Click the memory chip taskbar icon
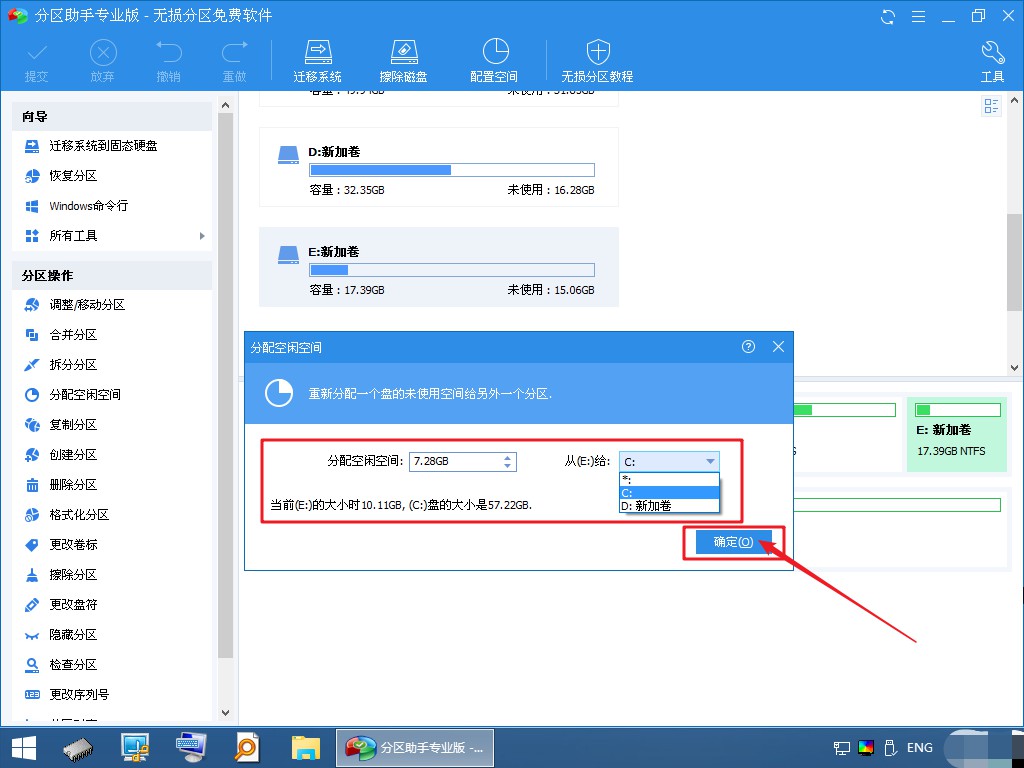This screenshot has height=768, width=1024. point(78,748)
